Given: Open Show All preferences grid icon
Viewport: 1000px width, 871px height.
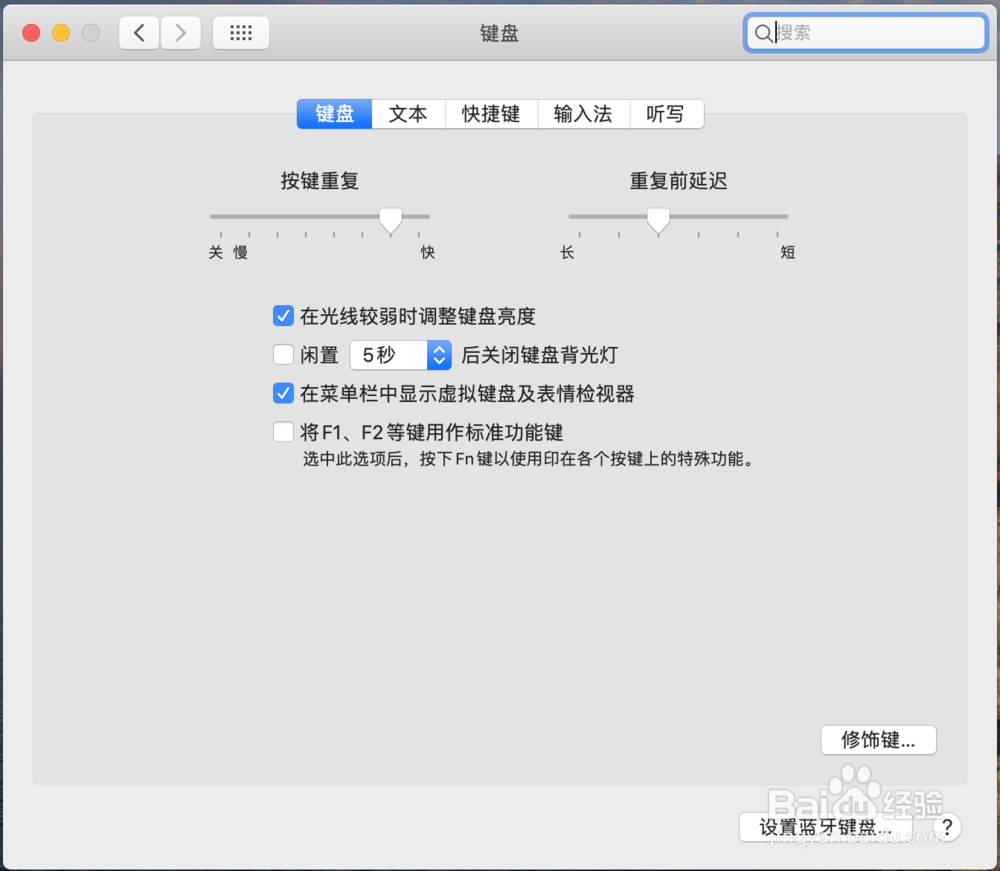Looking at the screenshot, I should (240, 32).
